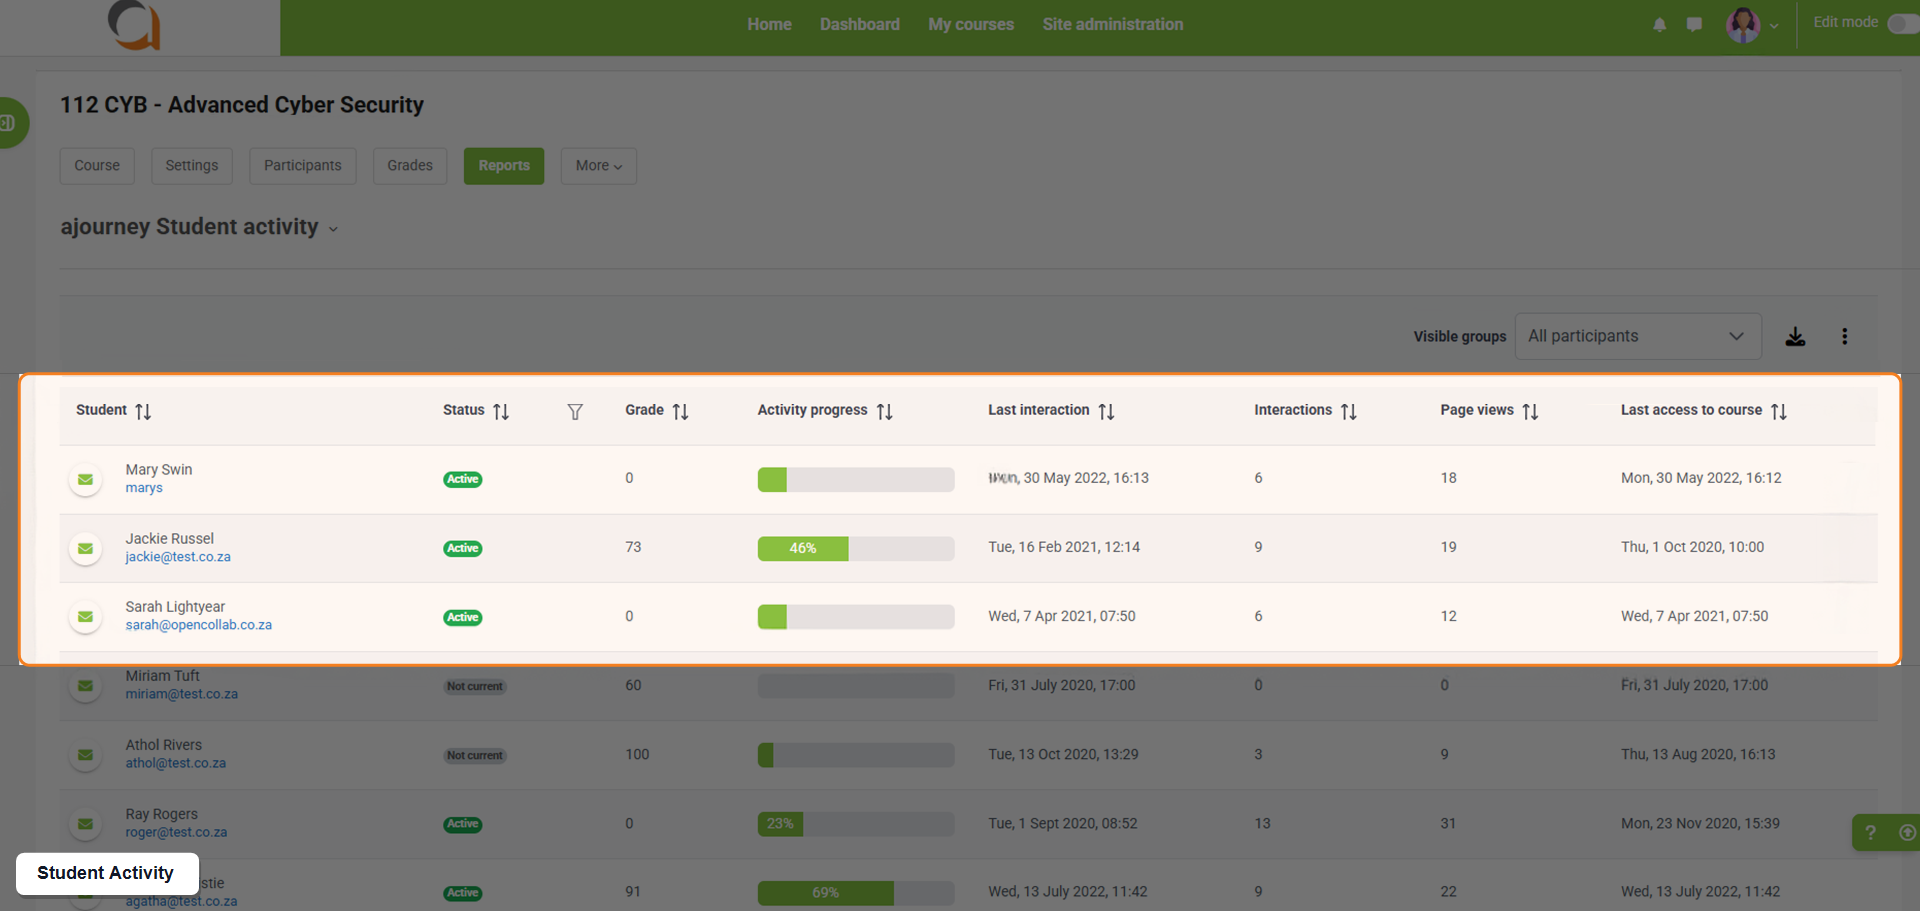The image size is (1920, 911).
Task: Click Athol Rivers' Not current badge
Action: pyautogui.click(x=475, y=756)
